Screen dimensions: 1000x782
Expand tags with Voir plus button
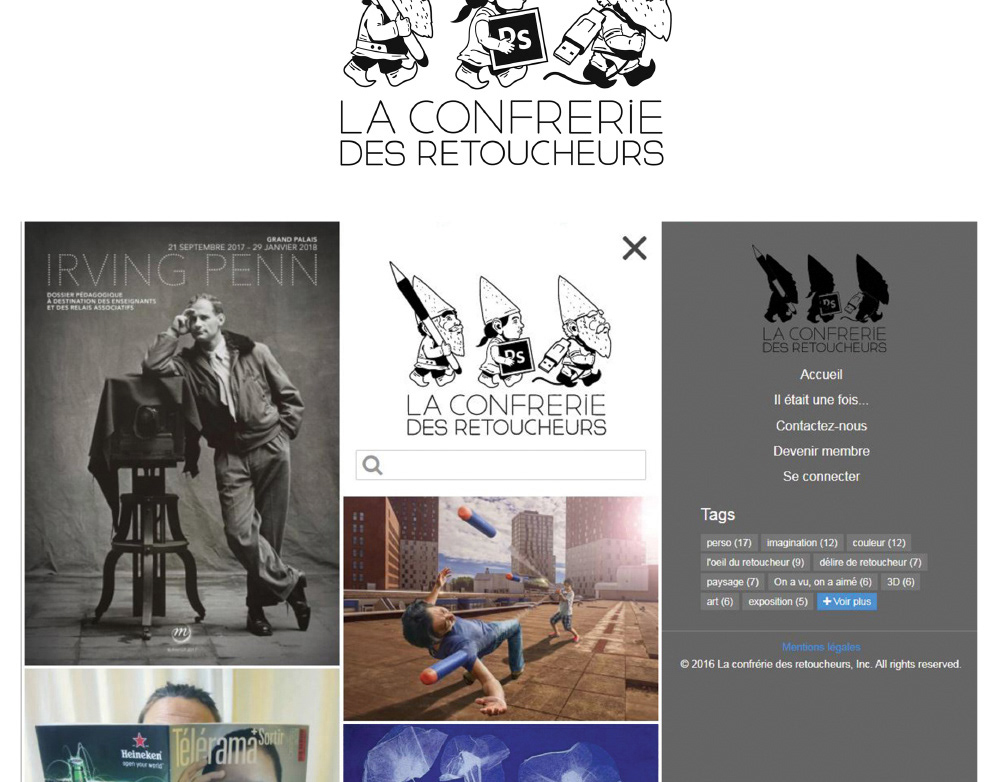coord(847,601)
